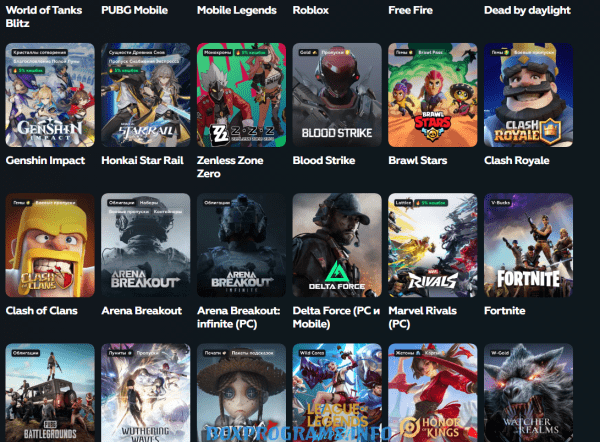Screen dimensions: 600x442
Task: Open the League of Legends cover image
Action: [x=337, y=393]
